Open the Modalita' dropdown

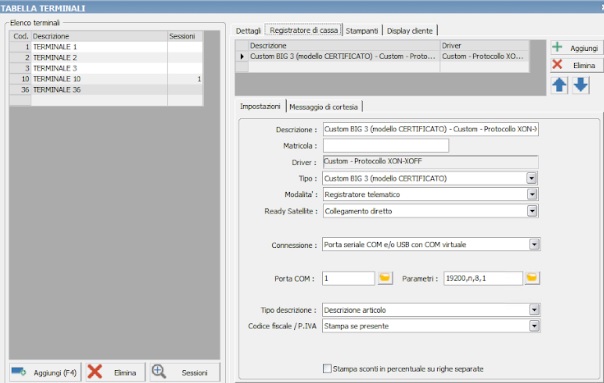tap(532, 195)
